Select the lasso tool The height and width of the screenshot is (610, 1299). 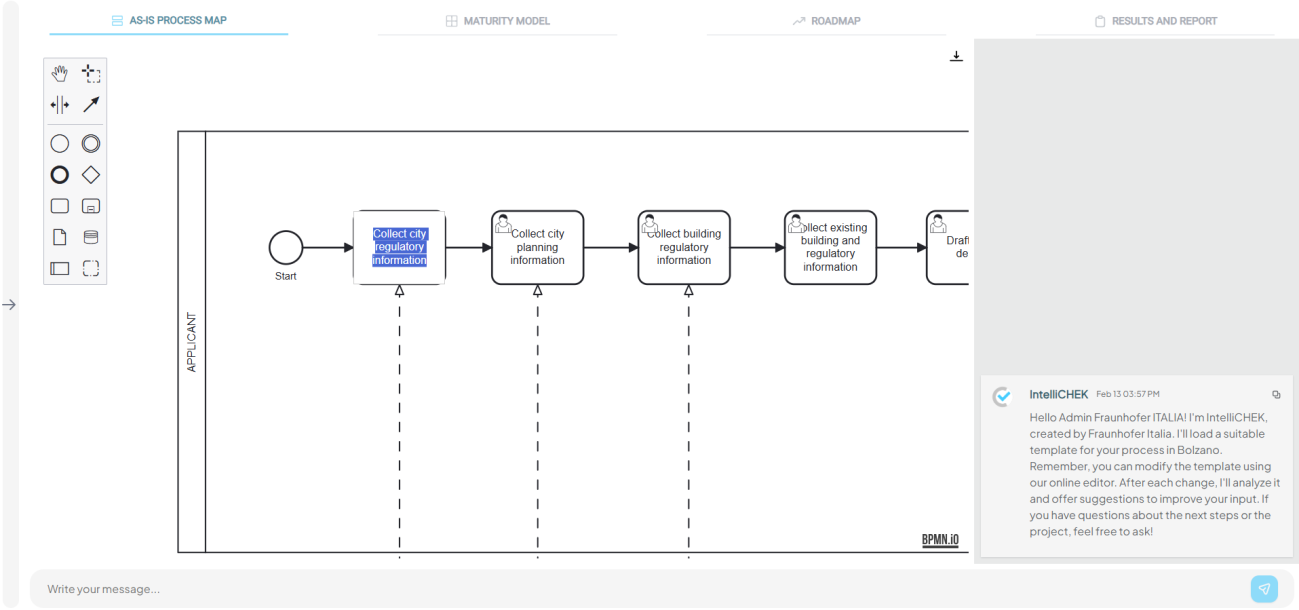pyautogui.click(x=91, y=73)
